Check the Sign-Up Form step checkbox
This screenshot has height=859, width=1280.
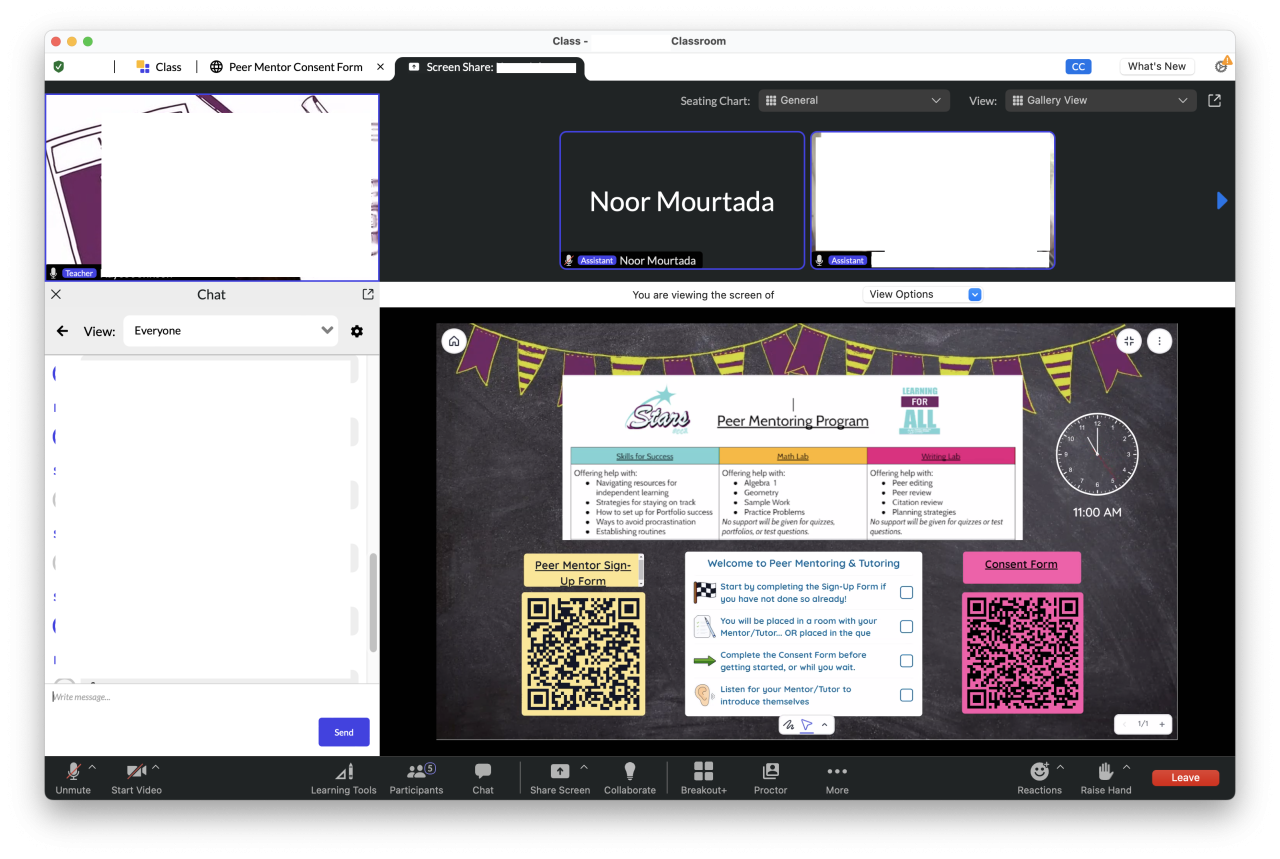tap(906, 593)
